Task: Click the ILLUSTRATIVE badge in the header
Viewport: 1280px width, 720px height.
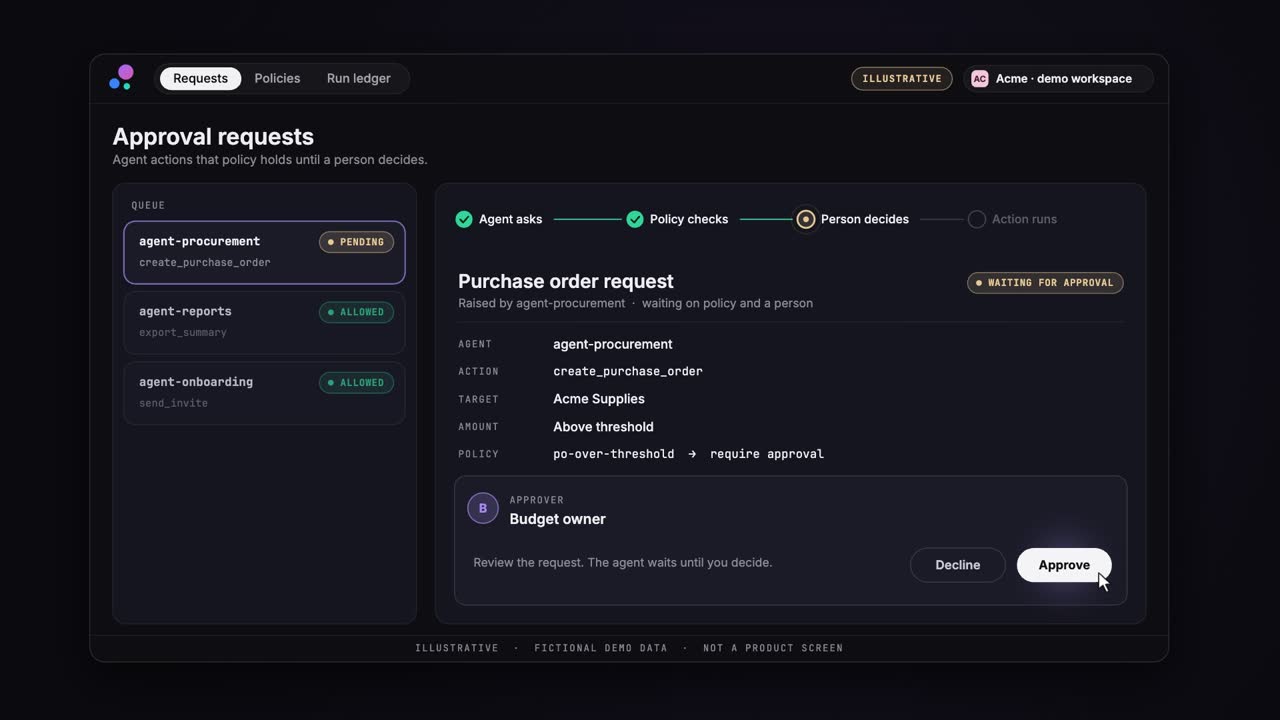Action: [x=902, y=79]
